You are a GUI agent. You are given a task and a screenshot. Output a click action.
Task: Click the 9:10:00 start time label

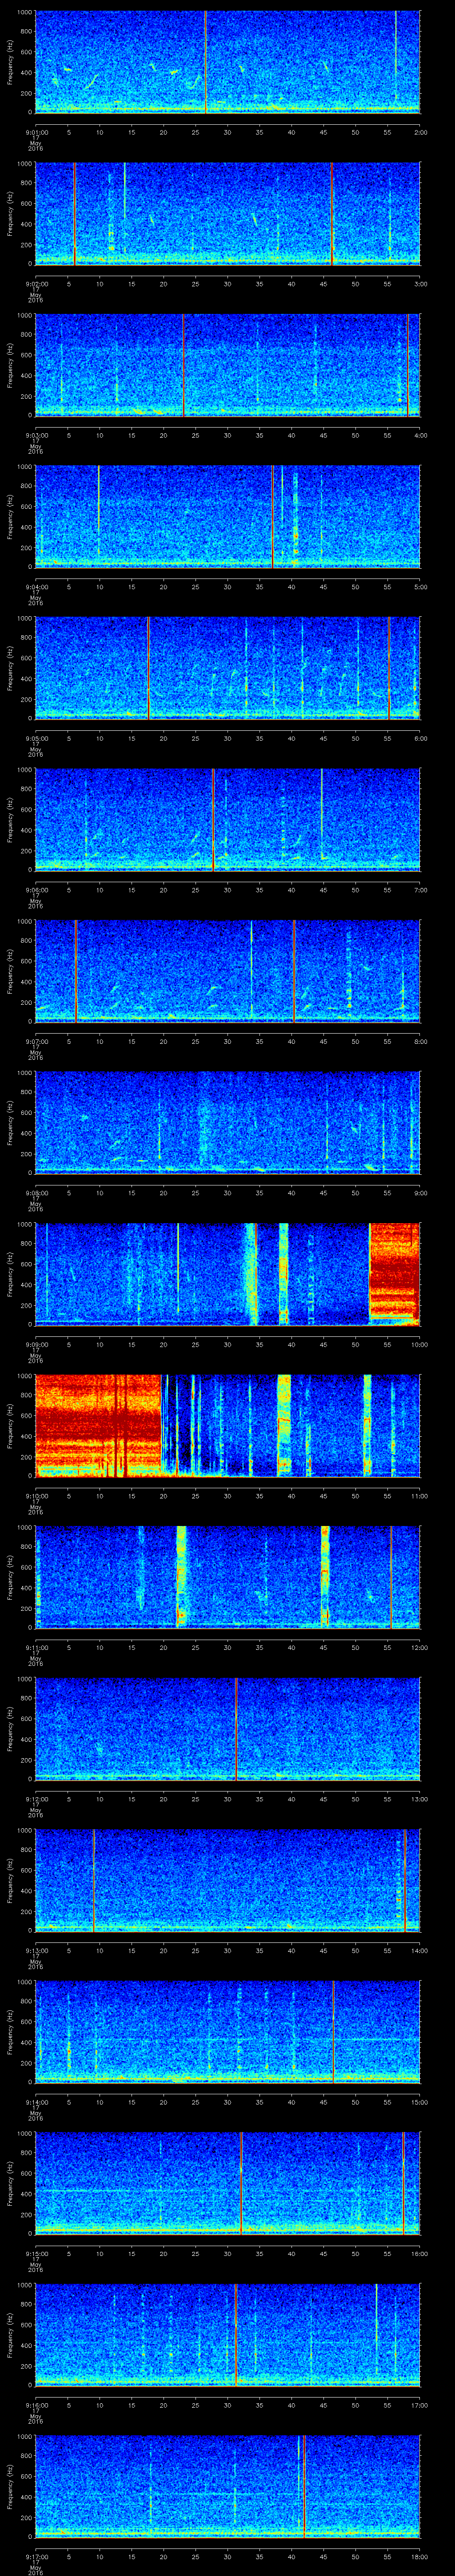pos(37,1496)
